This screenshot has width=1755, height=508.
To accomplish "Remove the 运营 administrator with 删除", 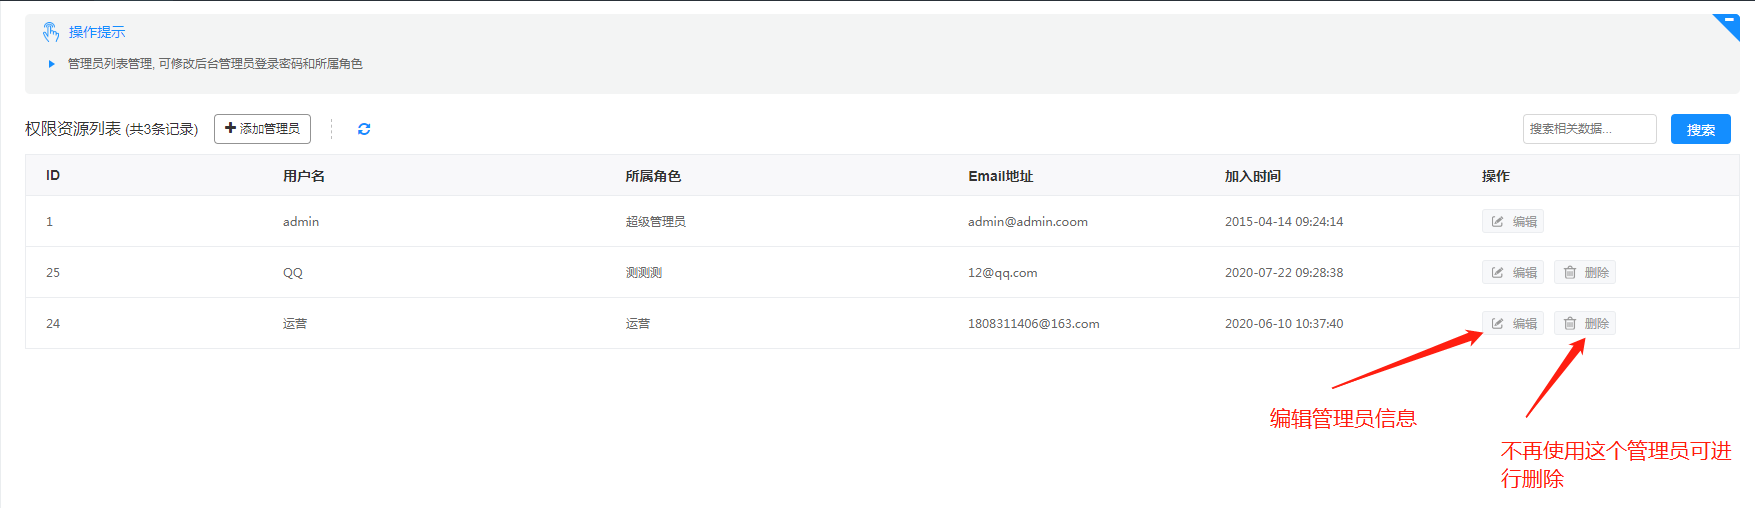I will pyautogui.click(x=1585, y=324).
